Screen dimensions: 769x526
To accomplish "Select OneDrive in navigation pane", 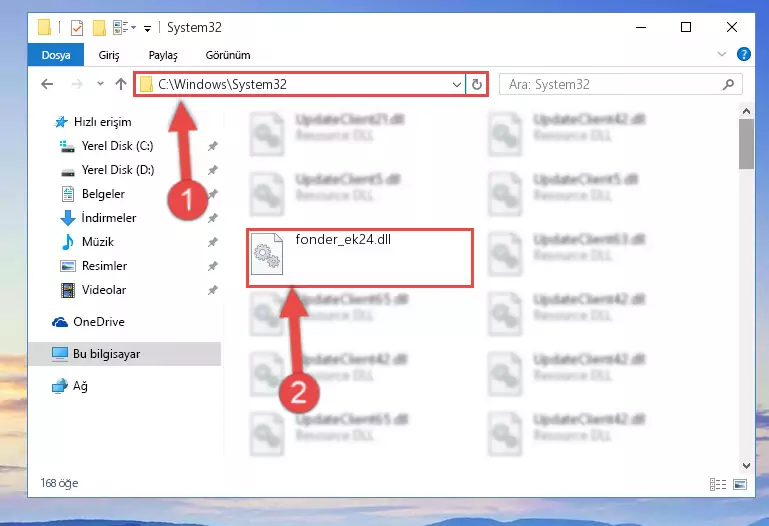I will click(x=98, y=322).
